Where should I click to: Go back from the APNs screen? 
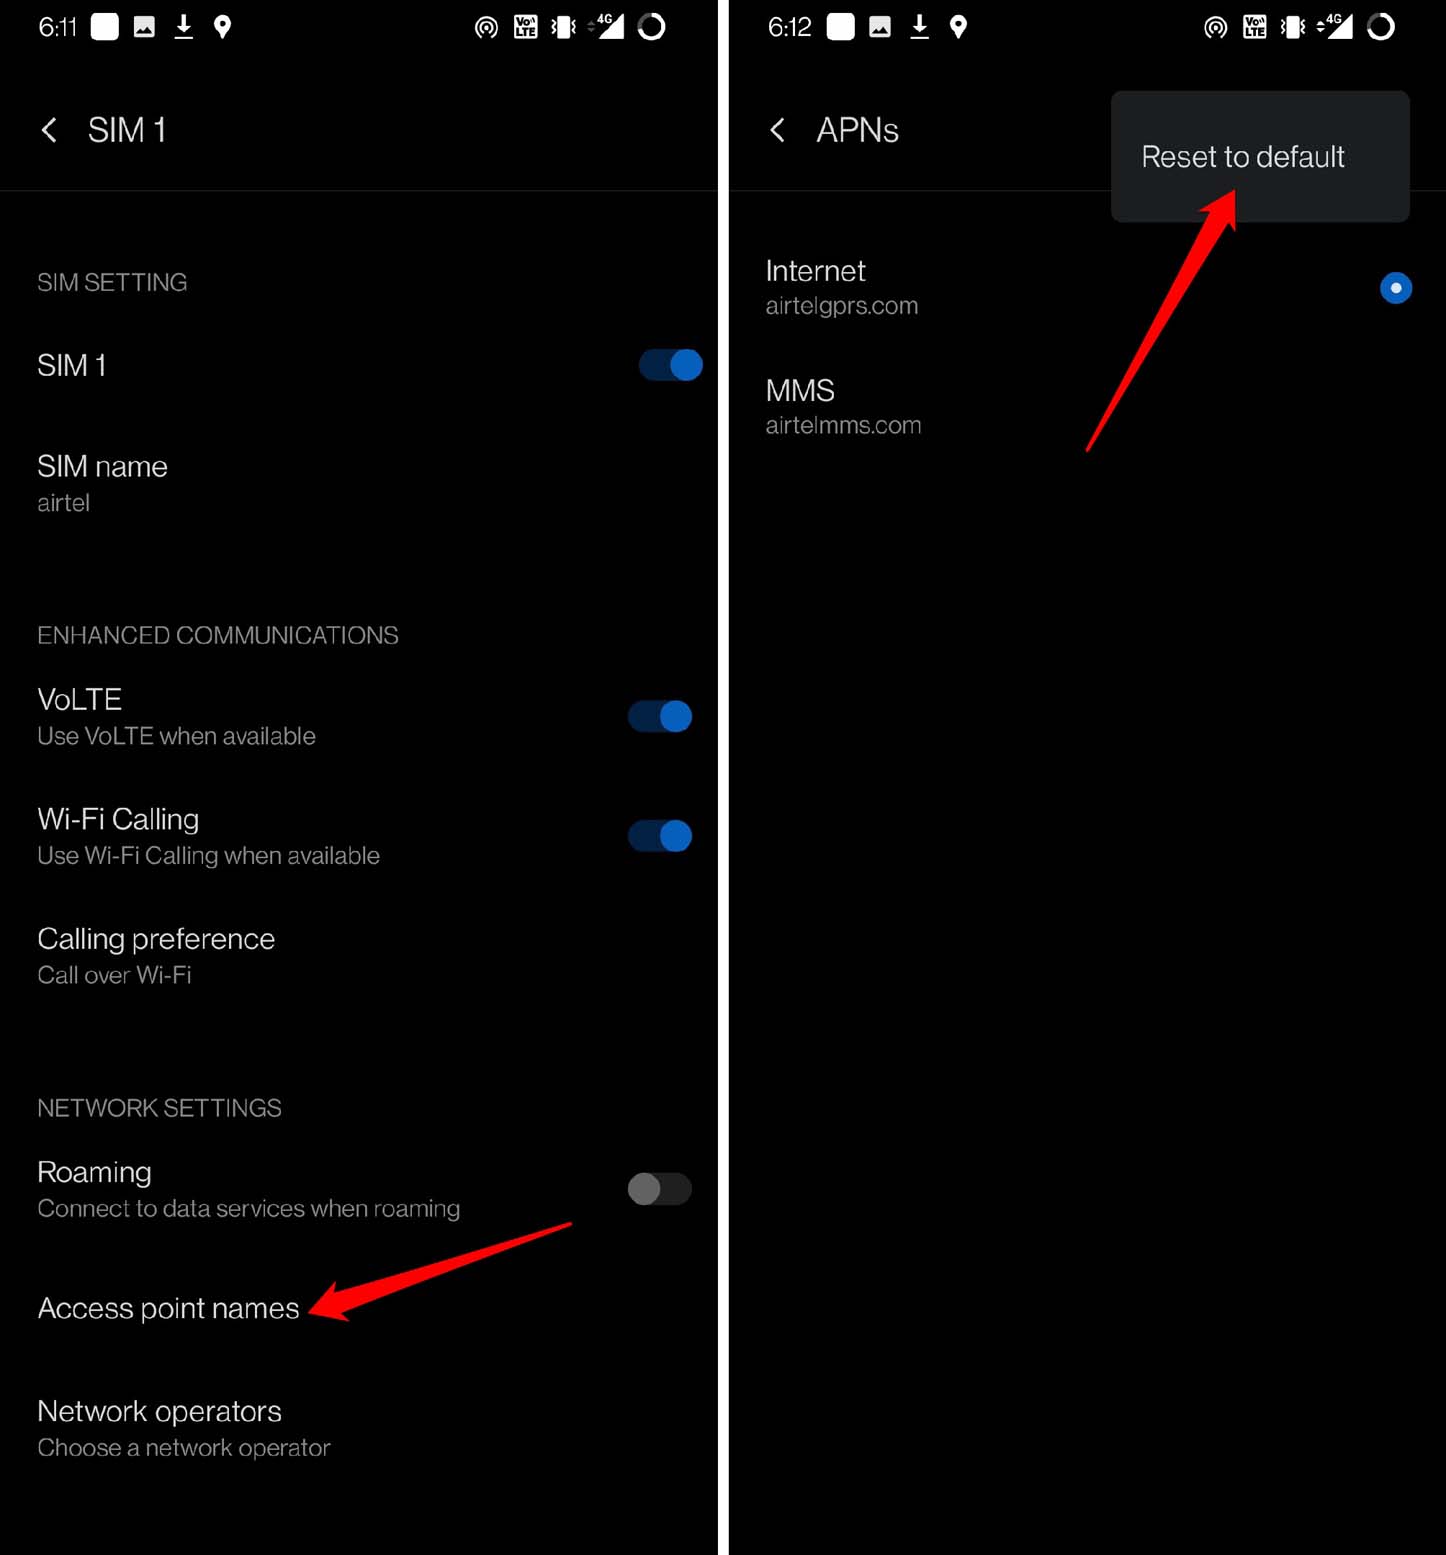(x=778, y=130)
